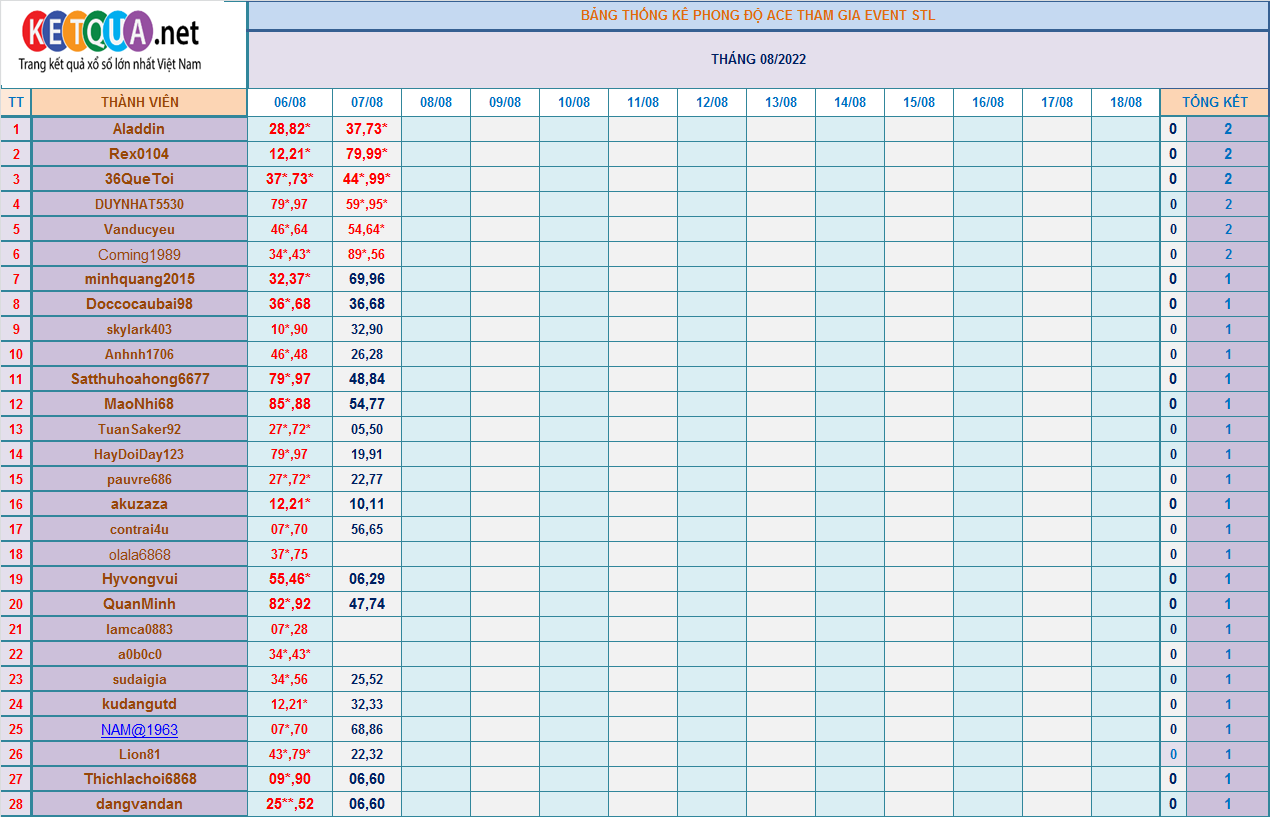Select the table title banner about EVENT STL

(x=758, y=15)
